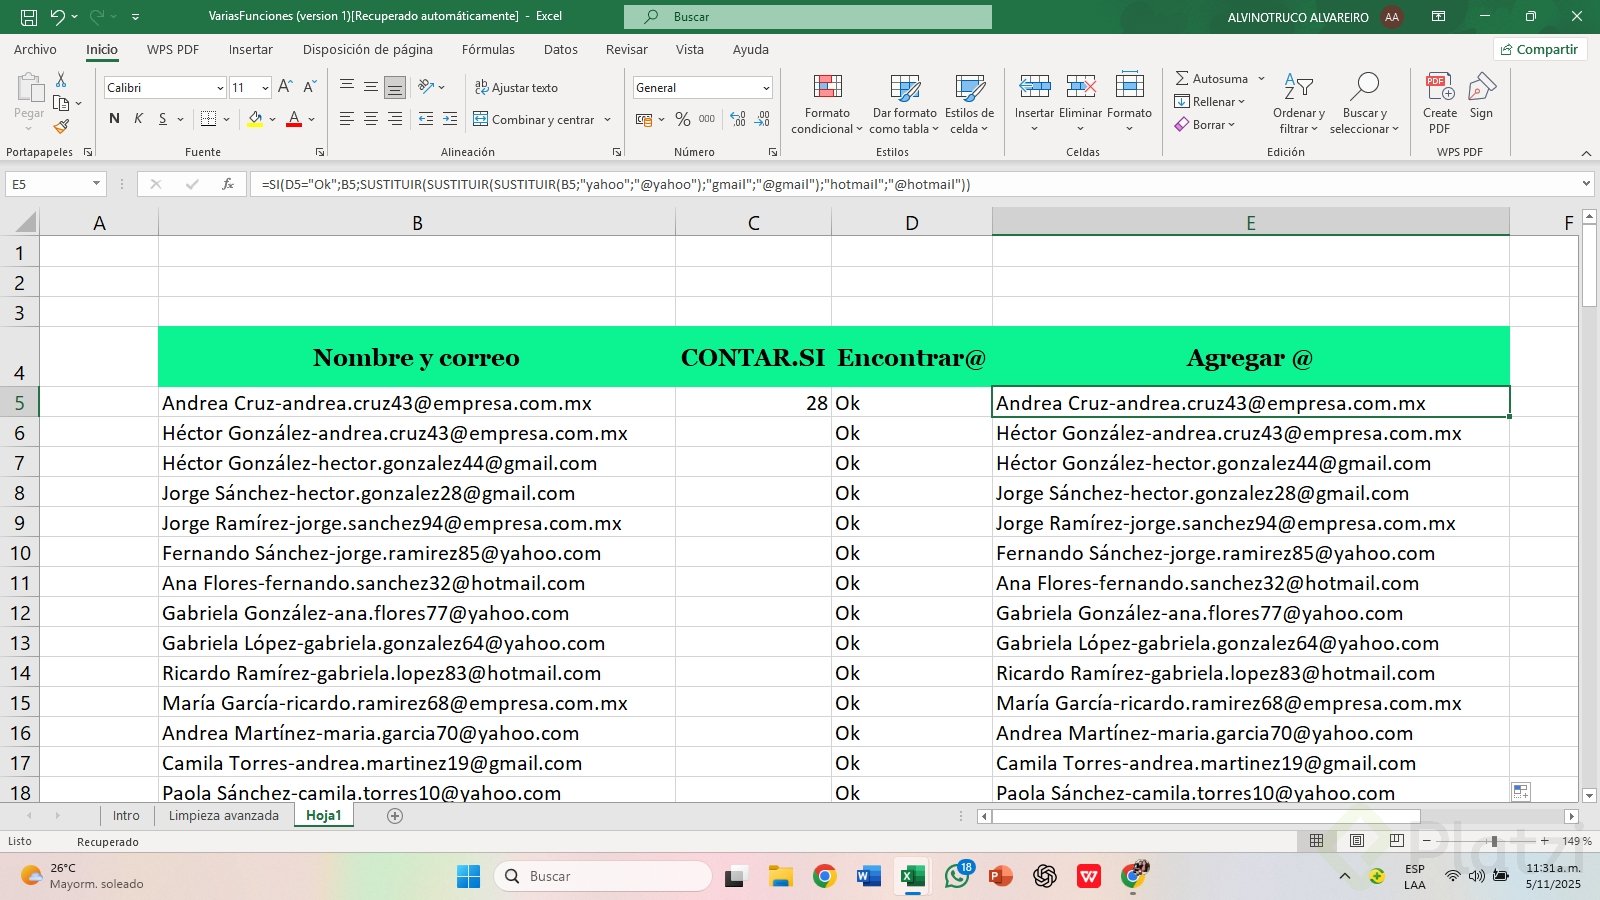Delete cells with the Eliminar icon
The width and height of the screenshot is (1600, 900).
(1081, 86)
